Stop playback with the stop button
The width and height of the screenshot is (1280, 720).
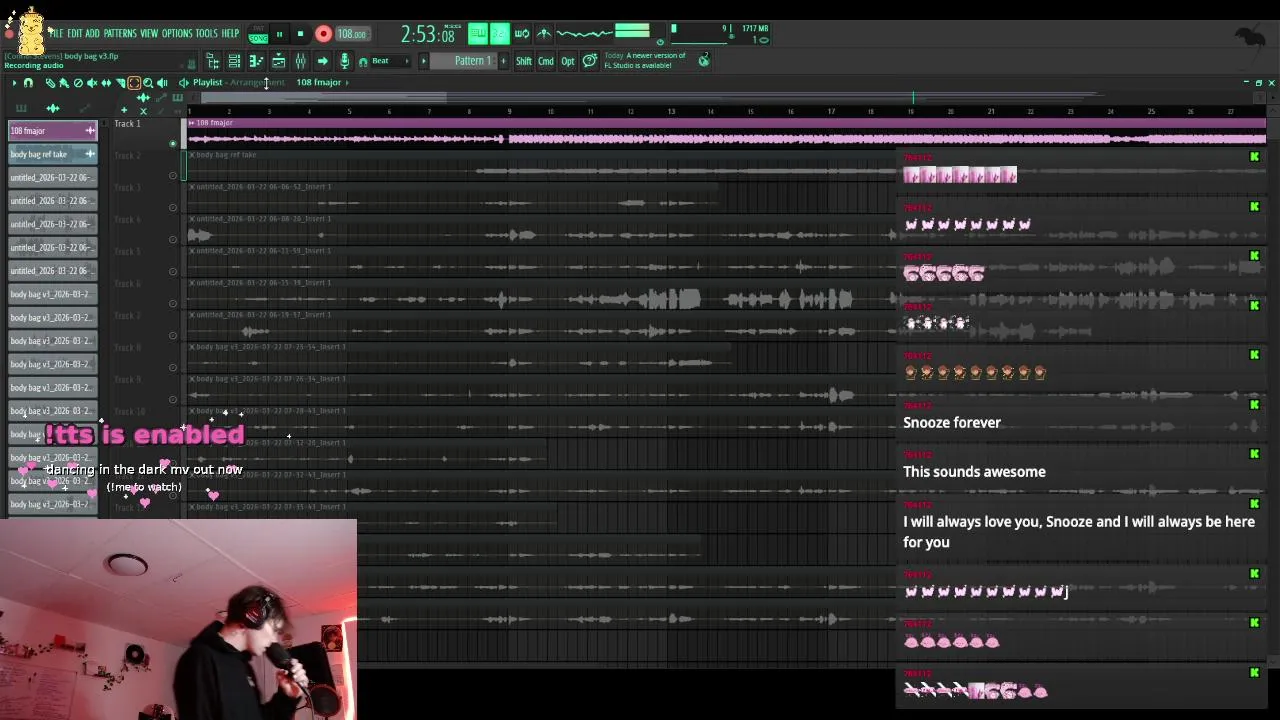pyautogui.click(x=300, y=34)
